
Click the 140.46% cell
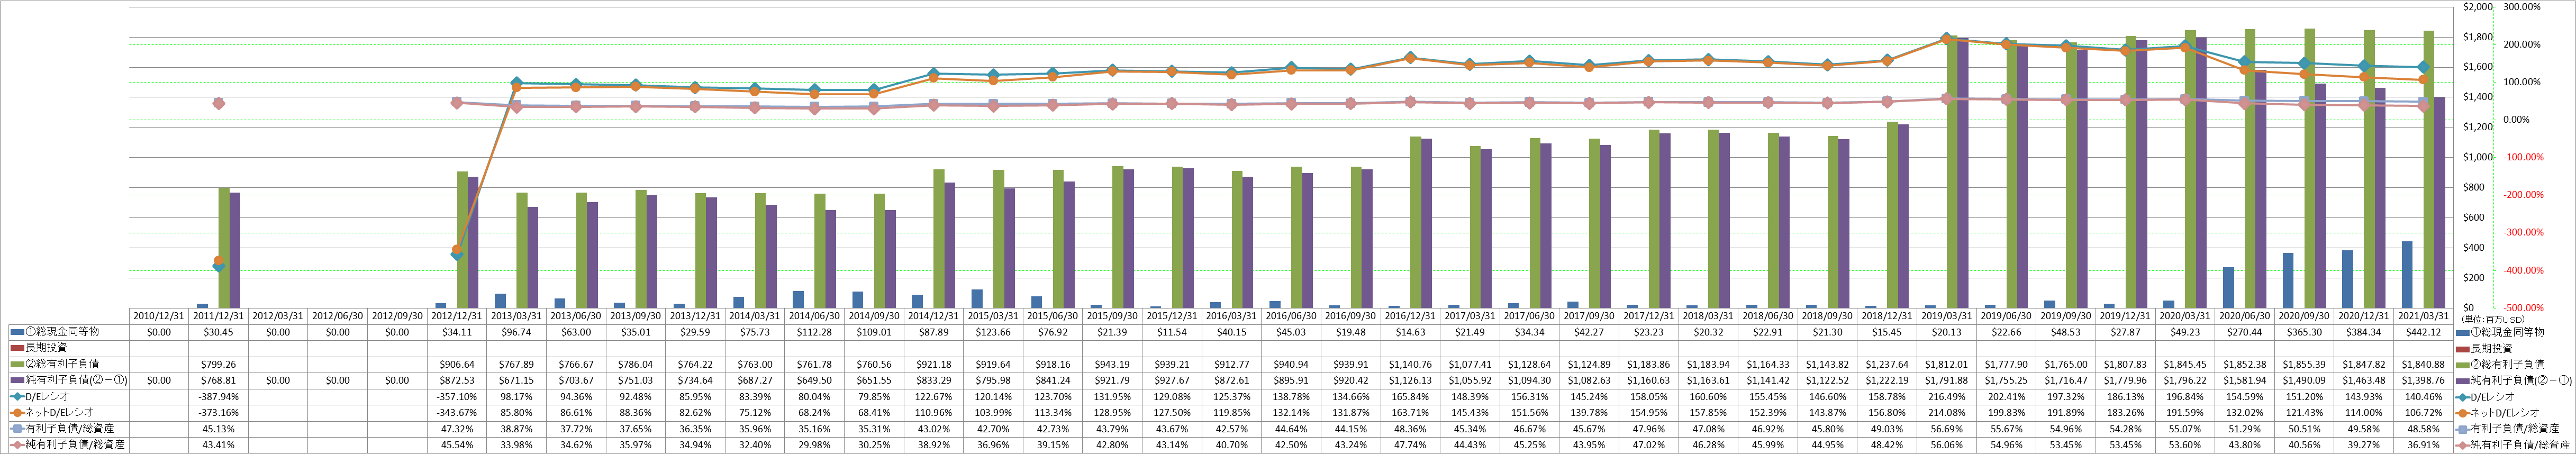click(x=2425, y=396)
